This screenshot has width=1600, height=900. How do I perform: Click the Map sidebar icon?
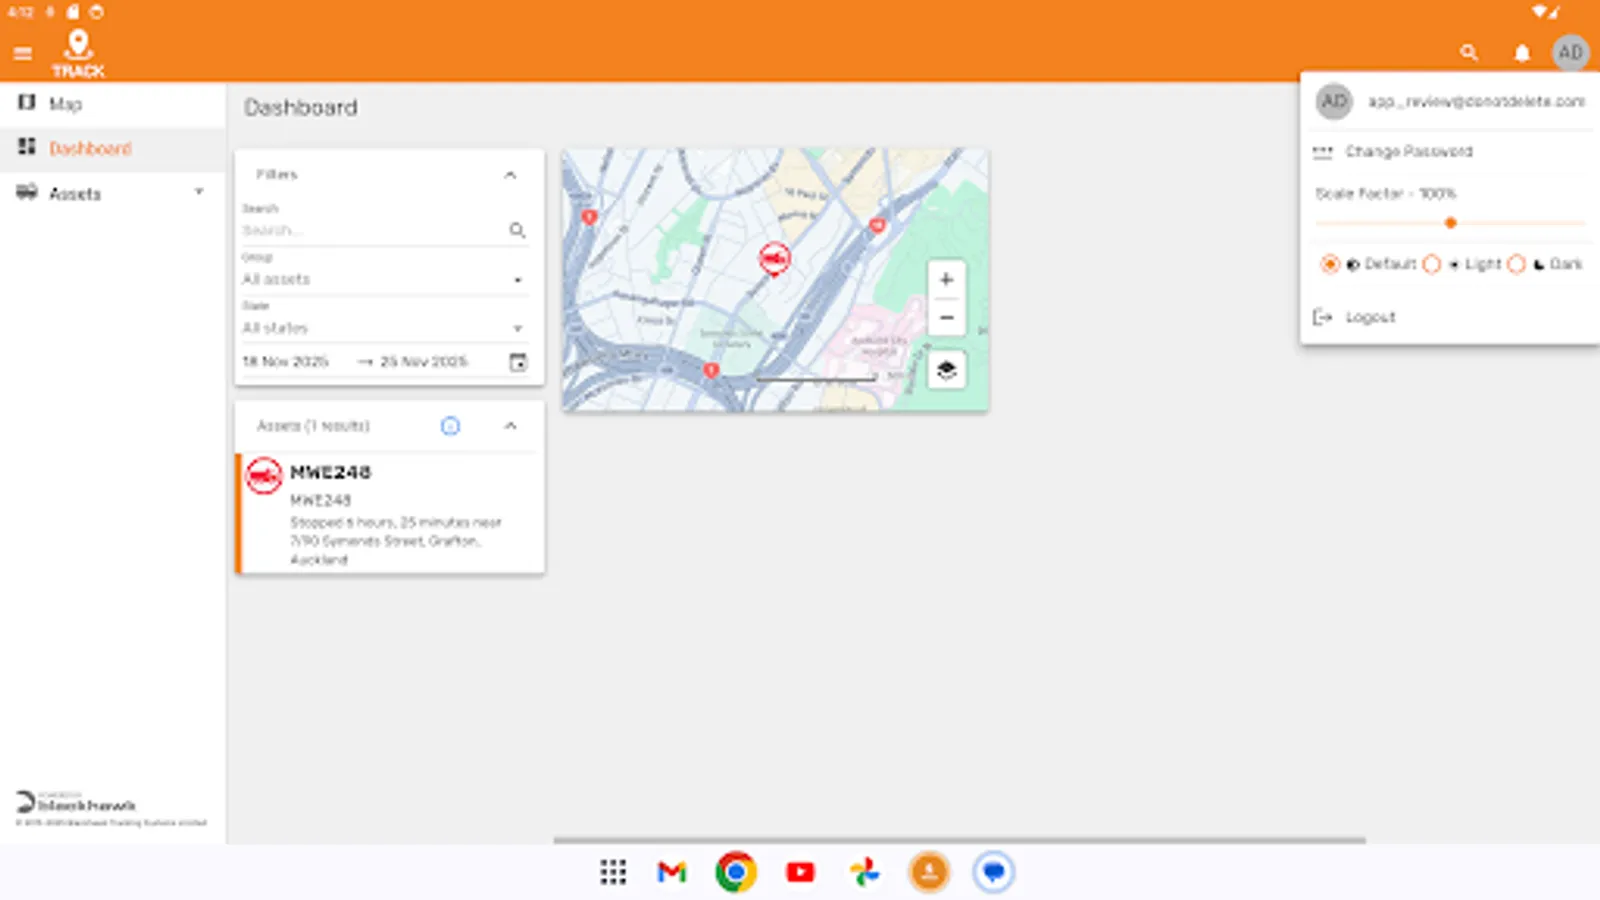[26, 103]
